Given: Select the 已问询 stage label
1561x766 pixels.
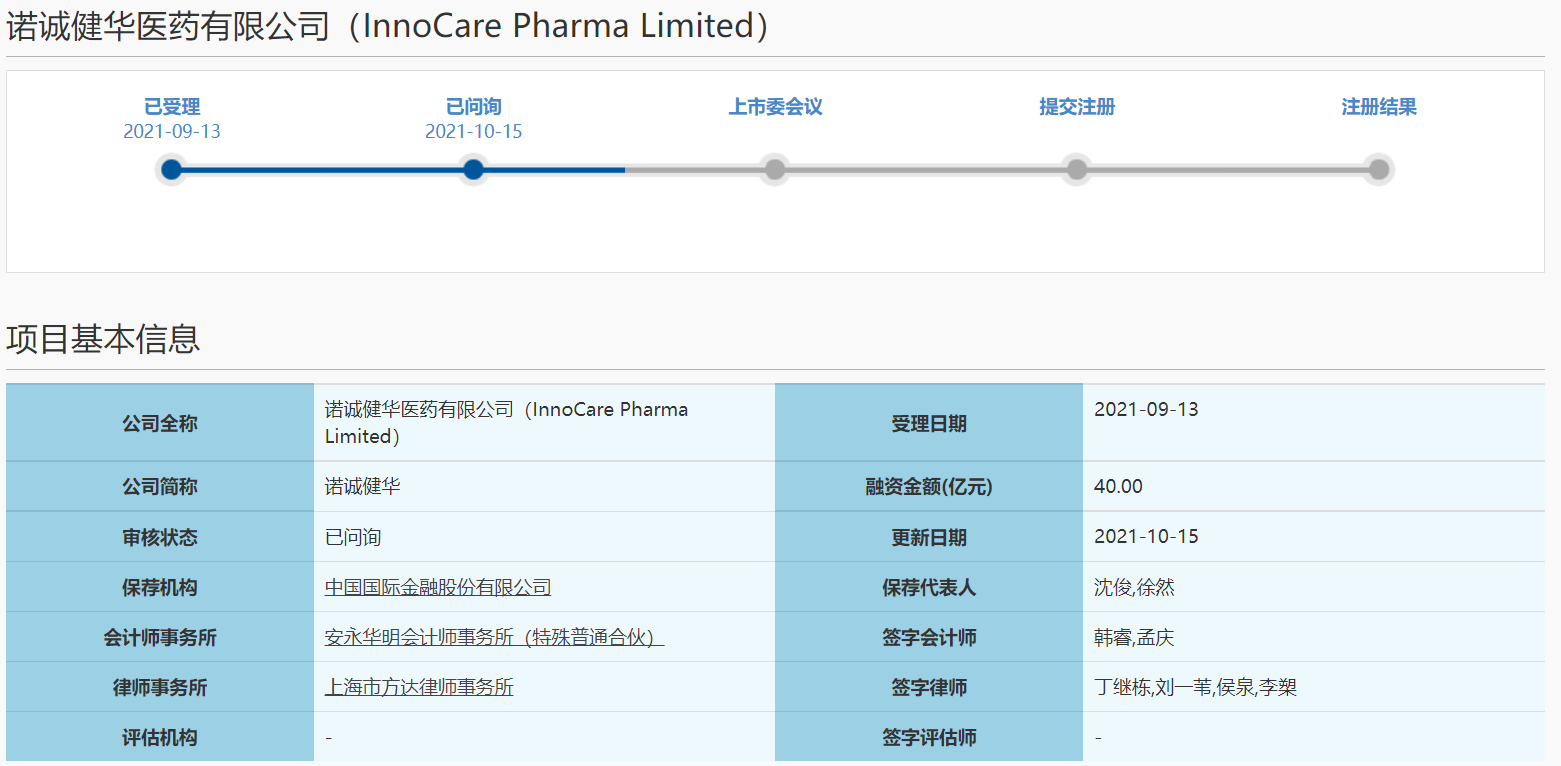Looking at the screenshot, I should pyautogui.click(x=474, y=107).
